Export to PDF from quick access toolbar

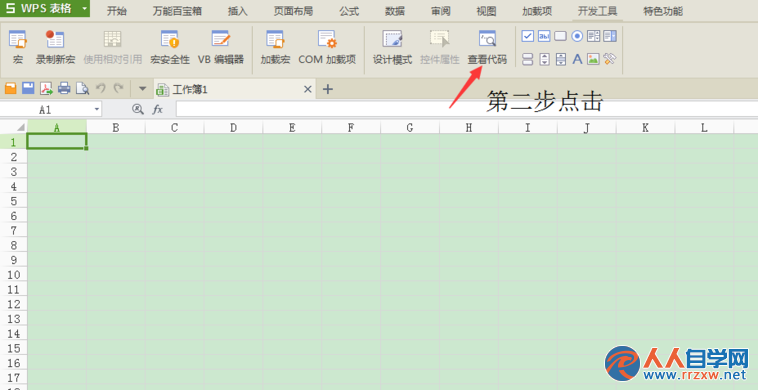(x=46, y=88)
